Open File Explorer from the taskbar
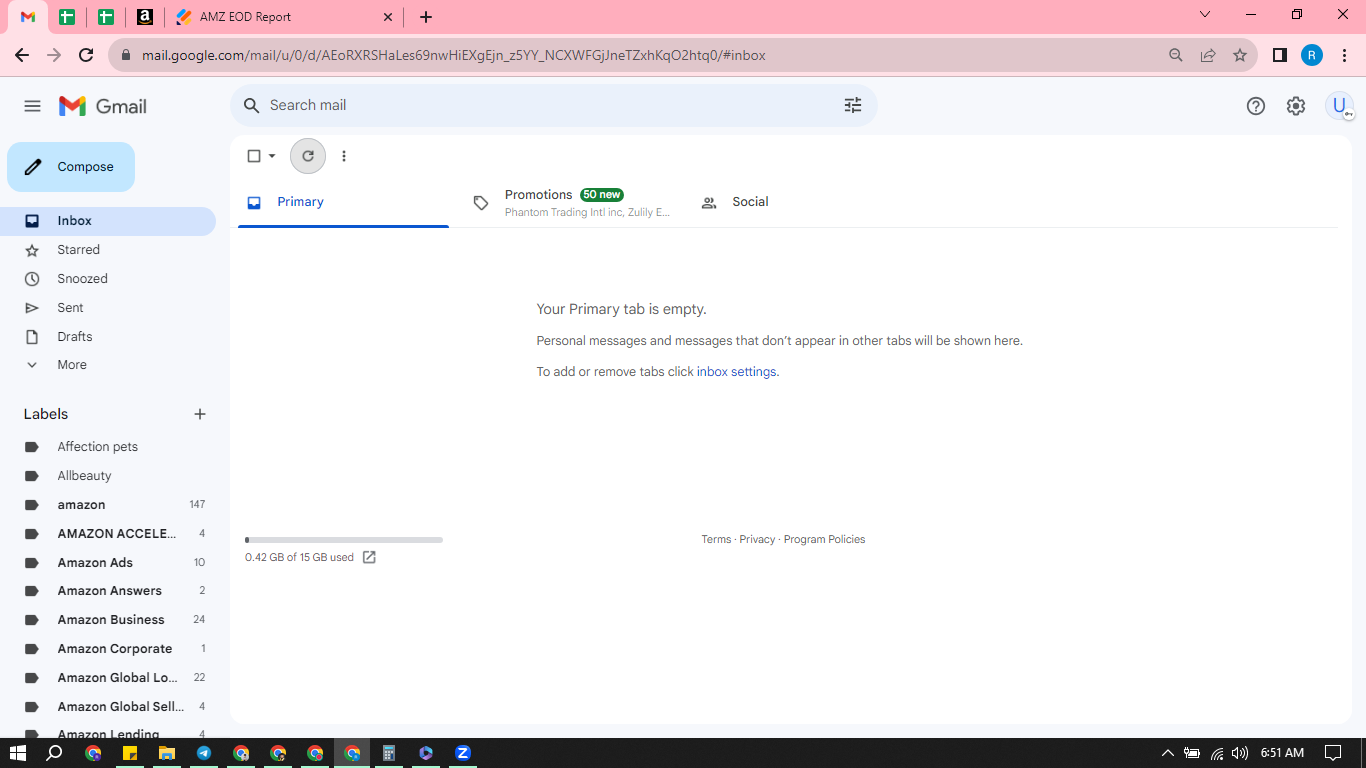The image size is (1366, 768). point(167,753)
